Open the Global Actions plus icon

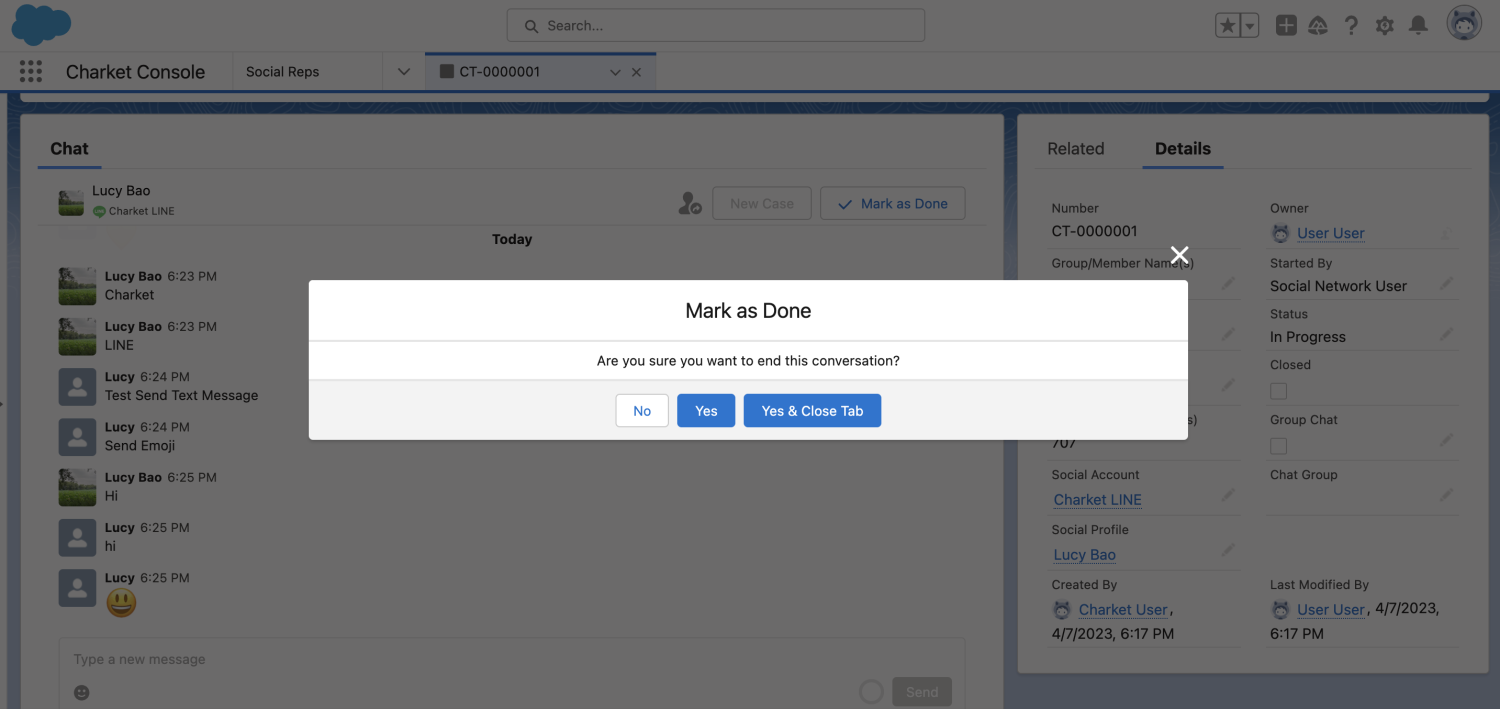pyautogui.click(x=1286, y=26)
